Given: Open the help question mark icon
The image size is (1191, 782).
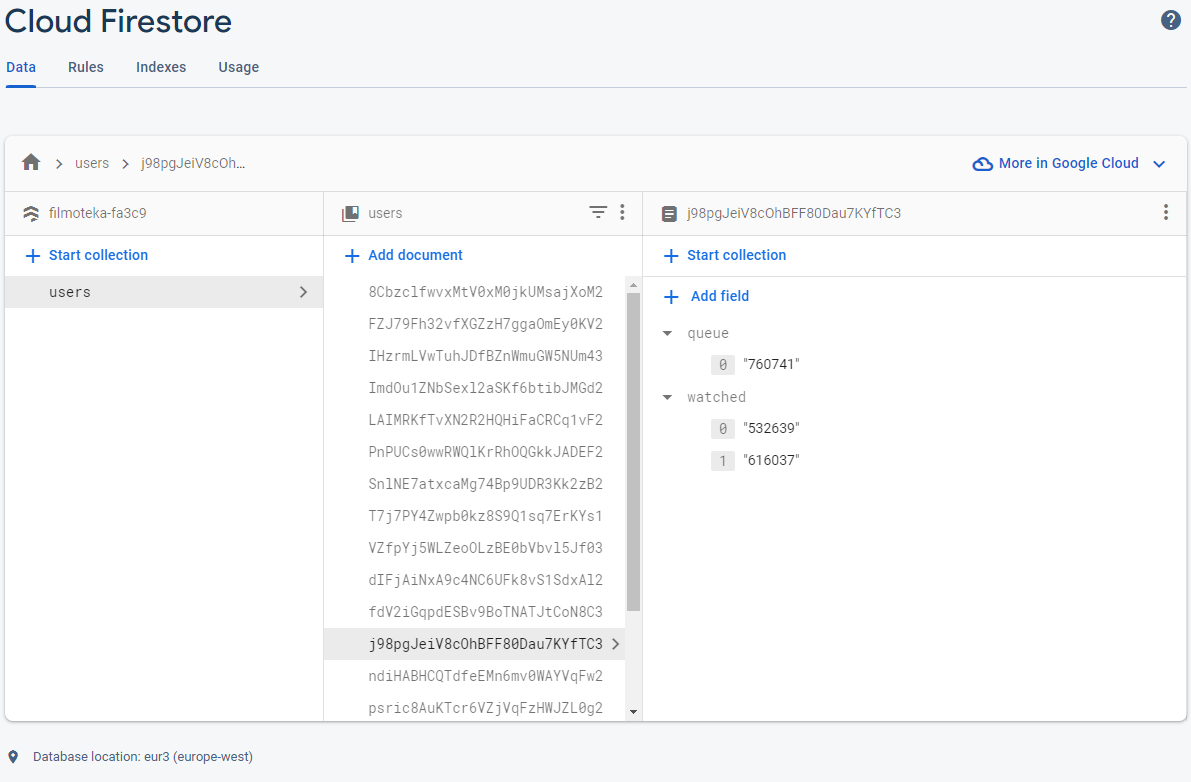Looking at the screenshot, I should point(1170,19).
